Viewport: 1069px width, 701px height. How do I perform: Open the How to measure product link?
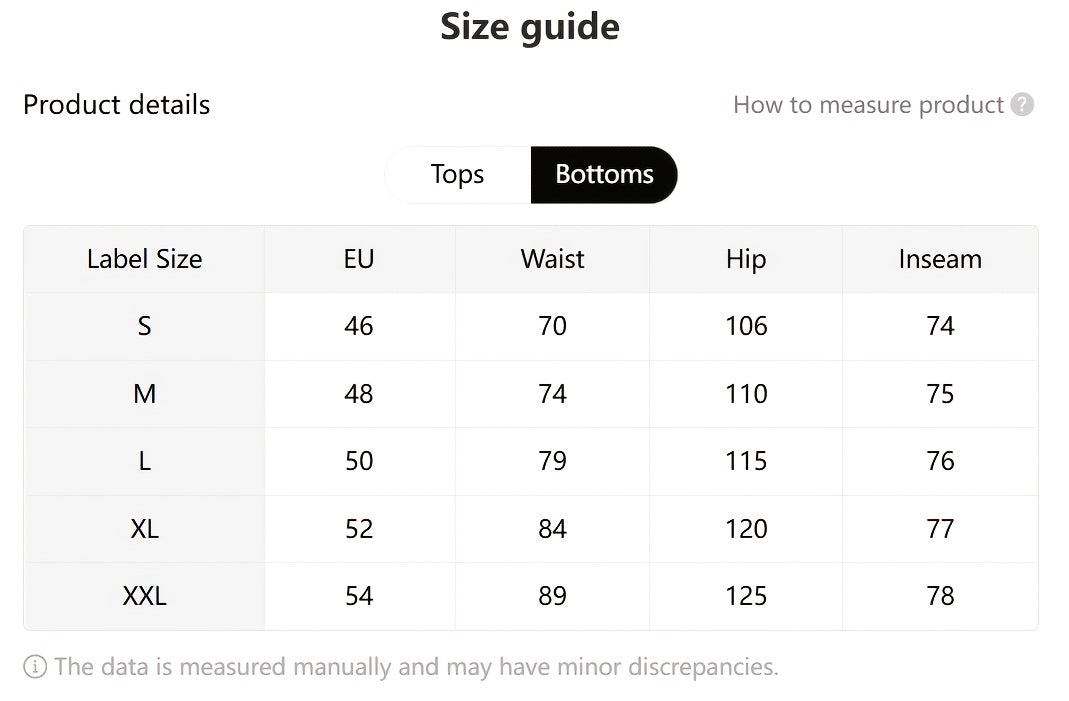(867, 105)
